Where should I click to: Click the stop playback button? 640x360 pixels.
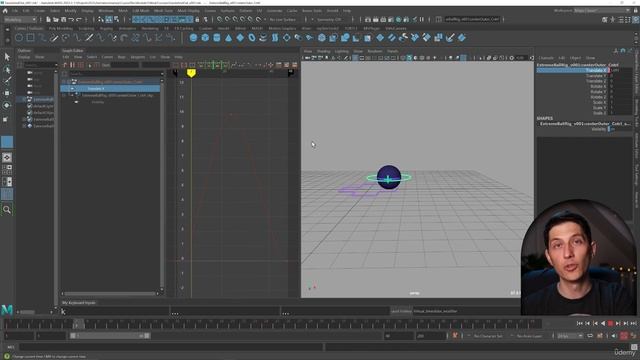click(611, 323)
